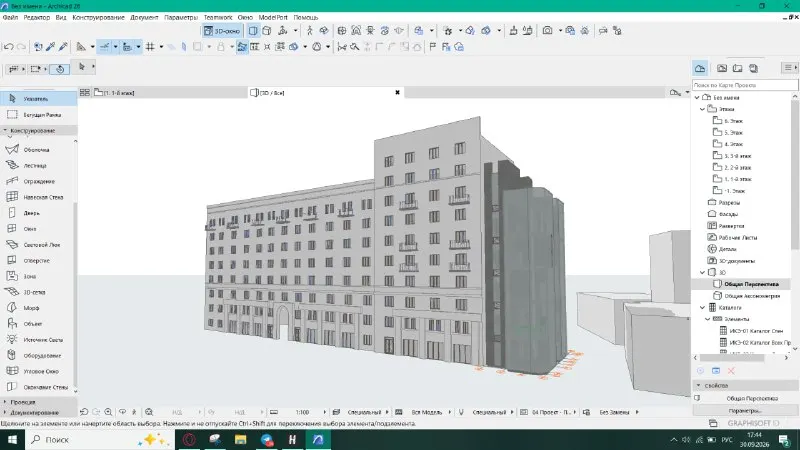Select the syringe inject parameters icon
800x450 pixels.
pos(63,47)
